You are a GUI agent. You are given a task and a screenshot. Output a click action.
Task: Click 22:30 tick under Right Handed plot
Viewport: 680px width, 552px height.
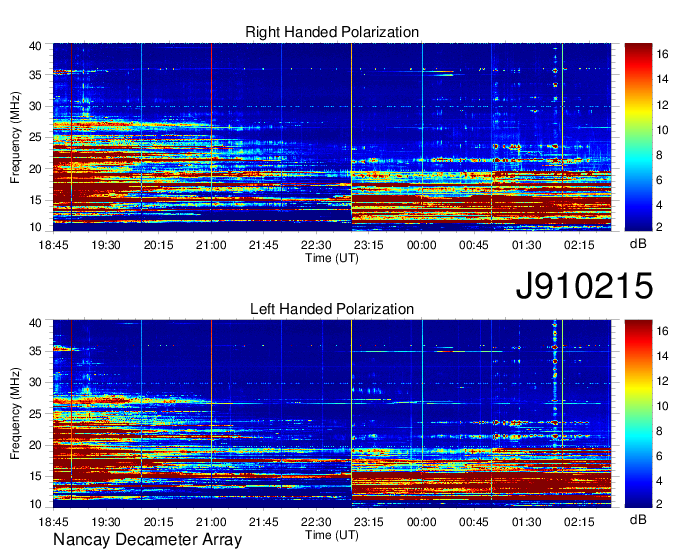(x=316, y=245)
